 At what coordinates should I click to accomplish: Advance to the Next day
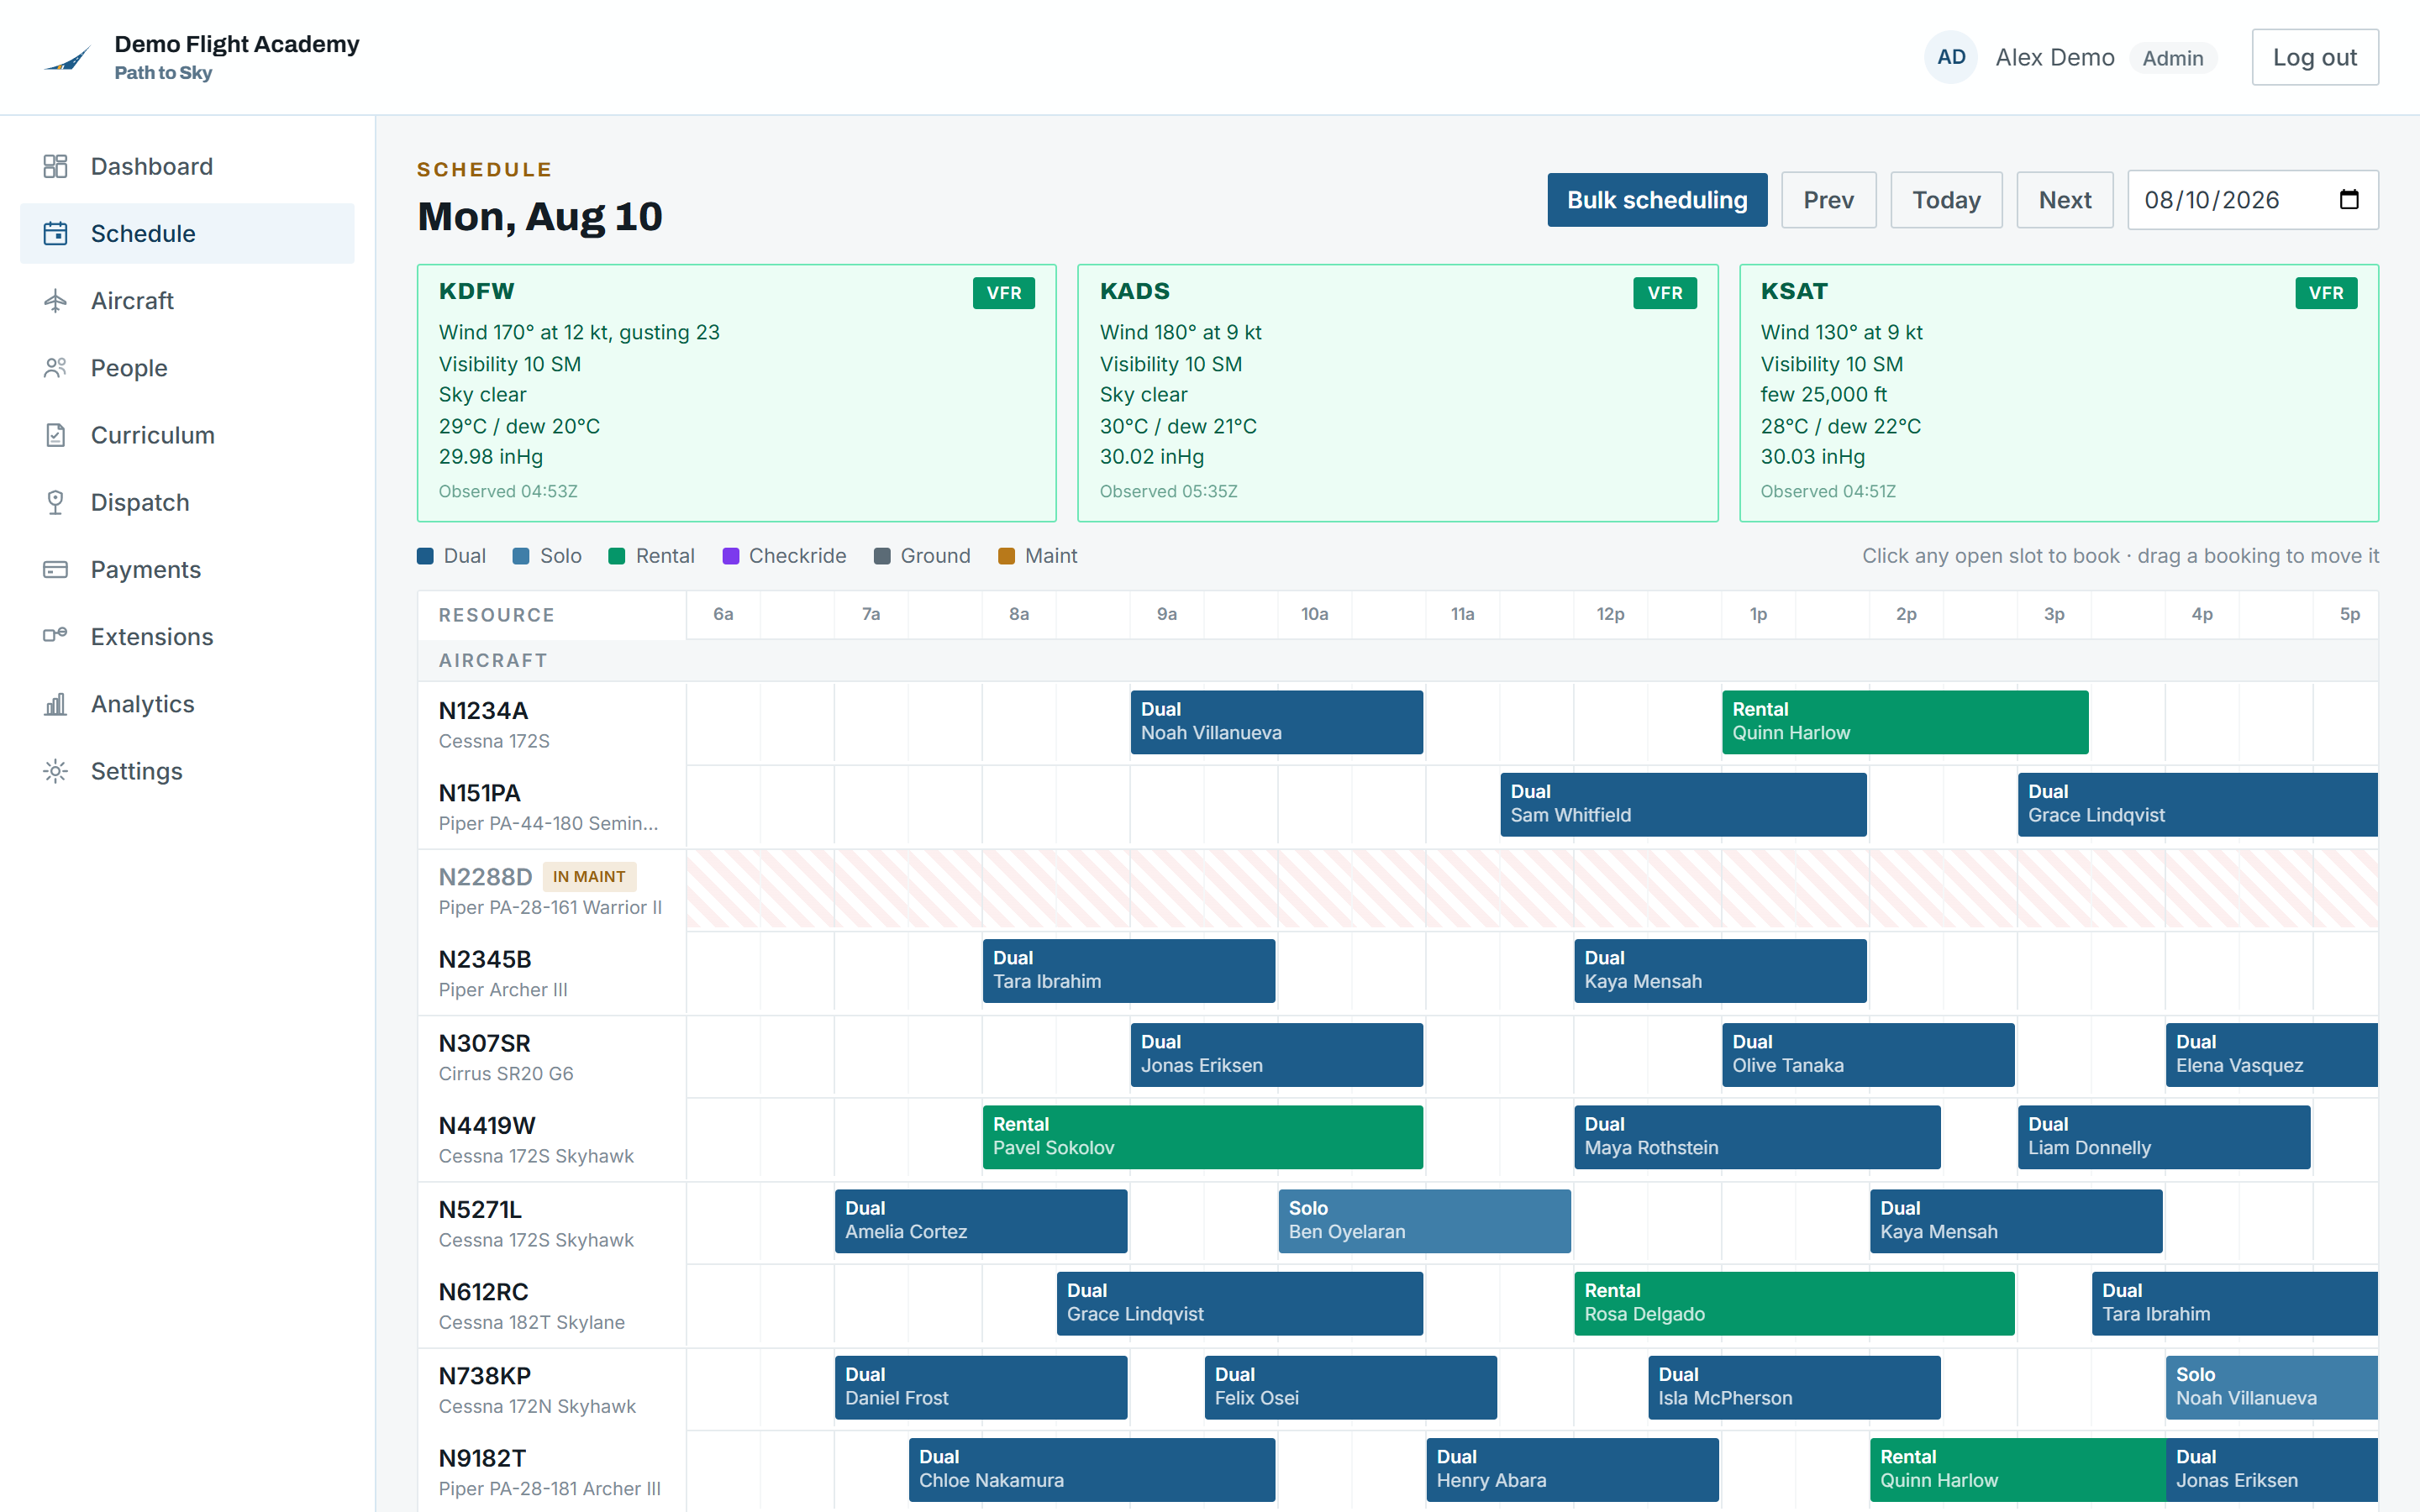pos(2064,200)
